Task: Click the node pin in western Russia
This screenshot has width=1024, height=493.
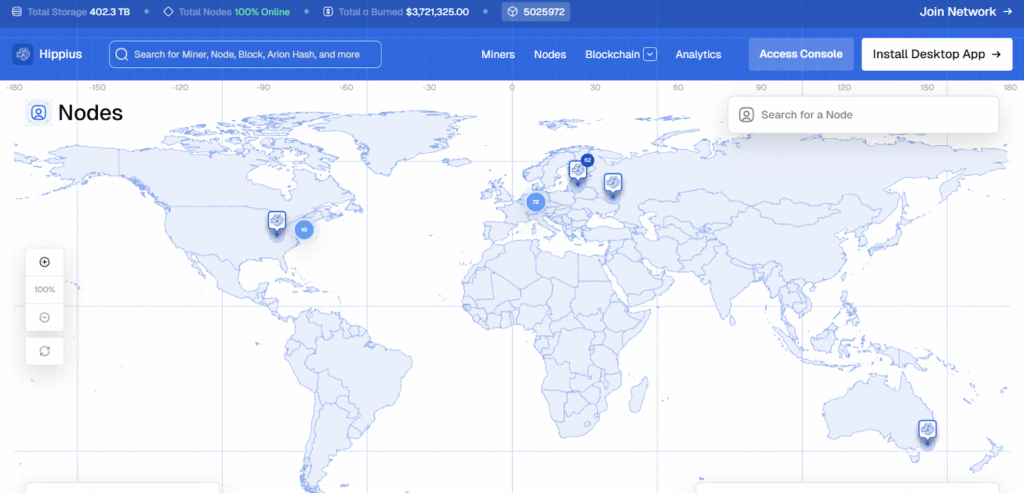Action: [612, 183]
